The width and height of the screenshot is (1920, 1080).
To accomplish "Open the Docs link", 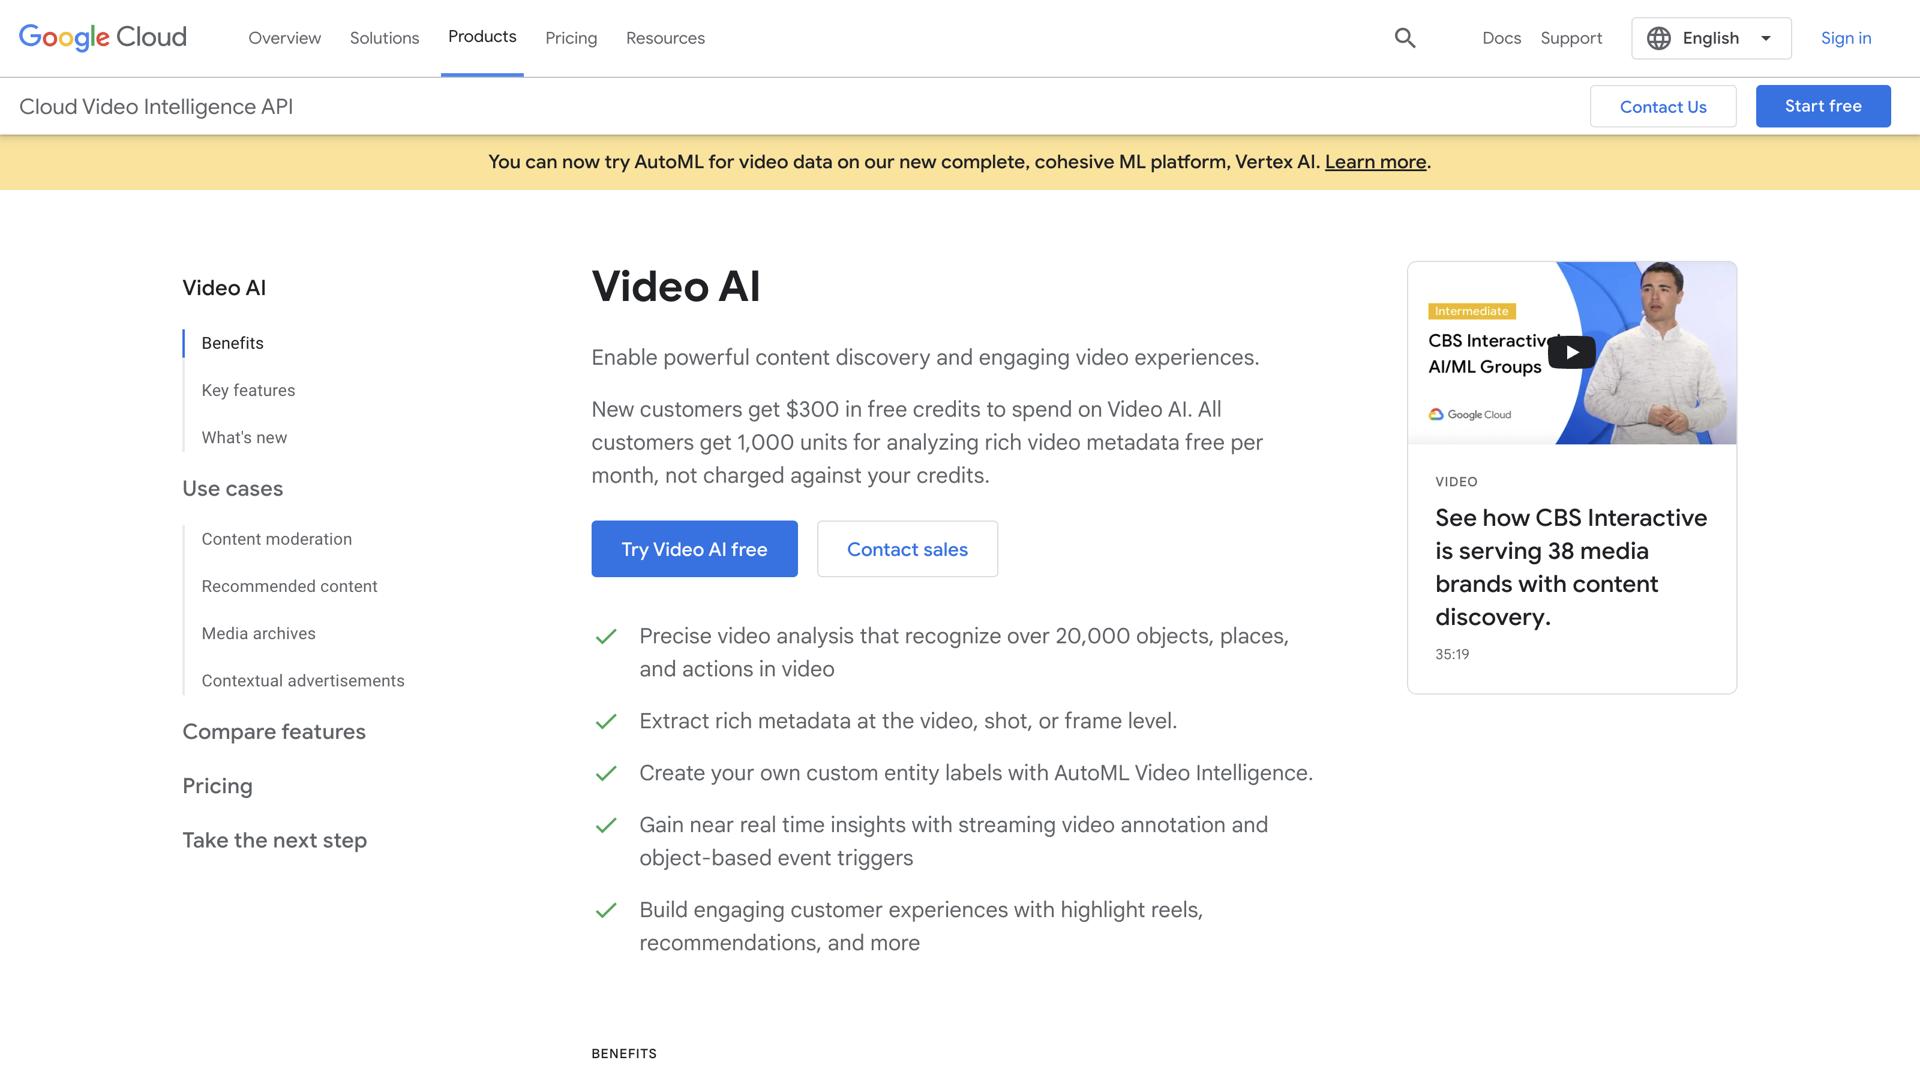I will pyautogui.click(x=1501, y=38).
